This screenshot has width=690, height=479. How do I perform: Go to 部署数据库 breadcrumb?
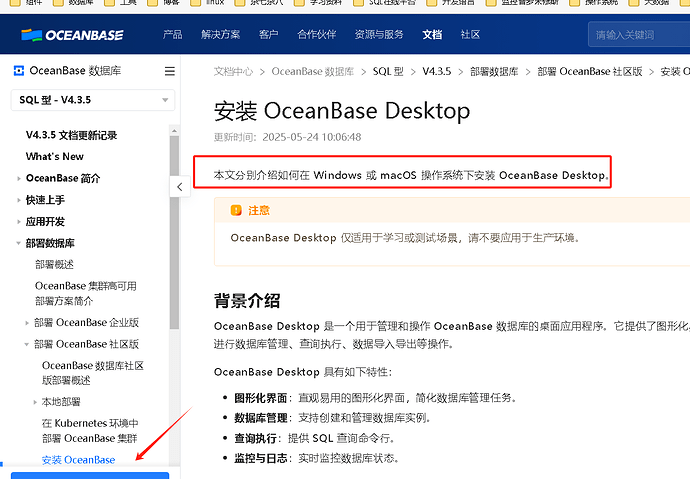[x=494, y=71]
